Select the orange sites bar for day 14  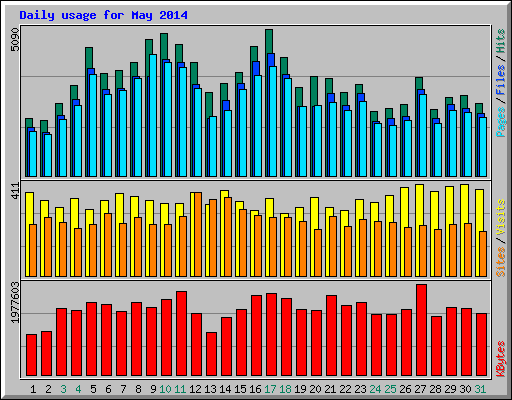tap(228, 237)
